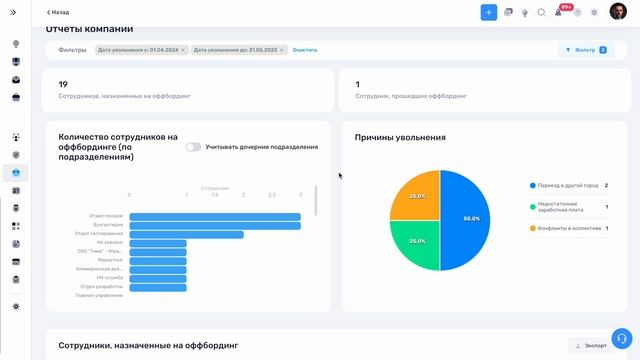
Task: Click the Экспорт button
Action: pos(591,346)
